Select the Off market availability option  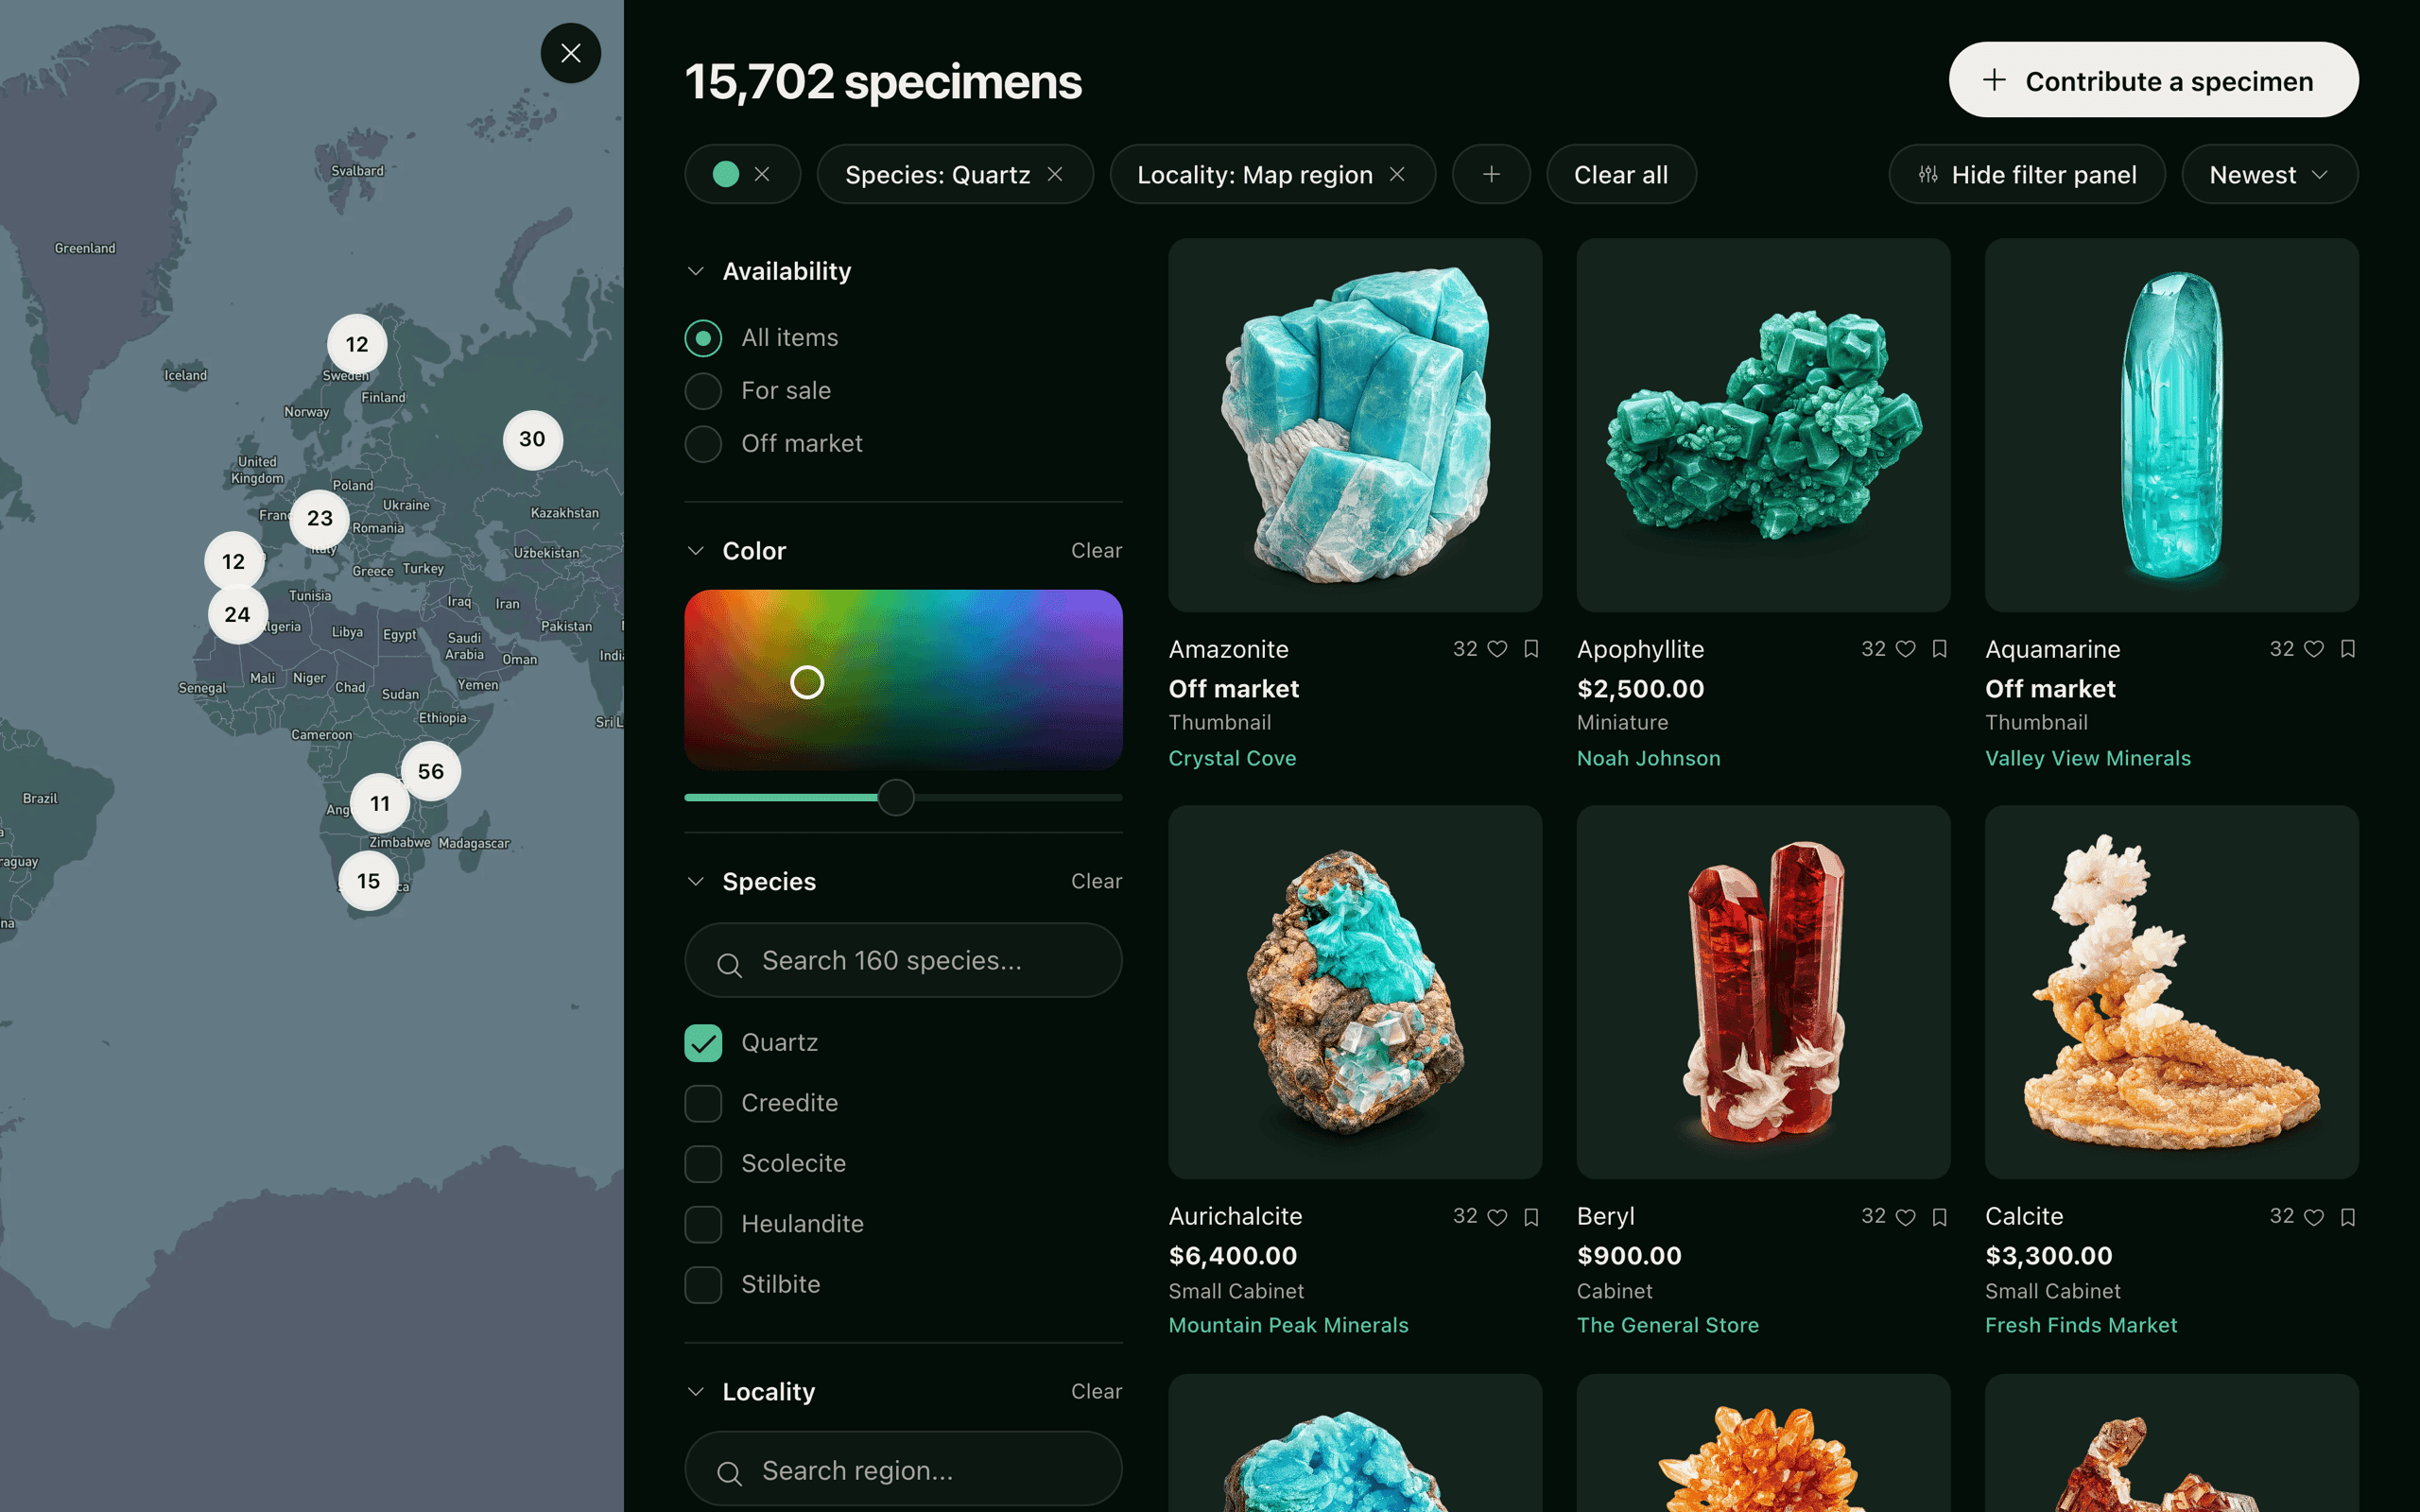(x=703, y=444)
